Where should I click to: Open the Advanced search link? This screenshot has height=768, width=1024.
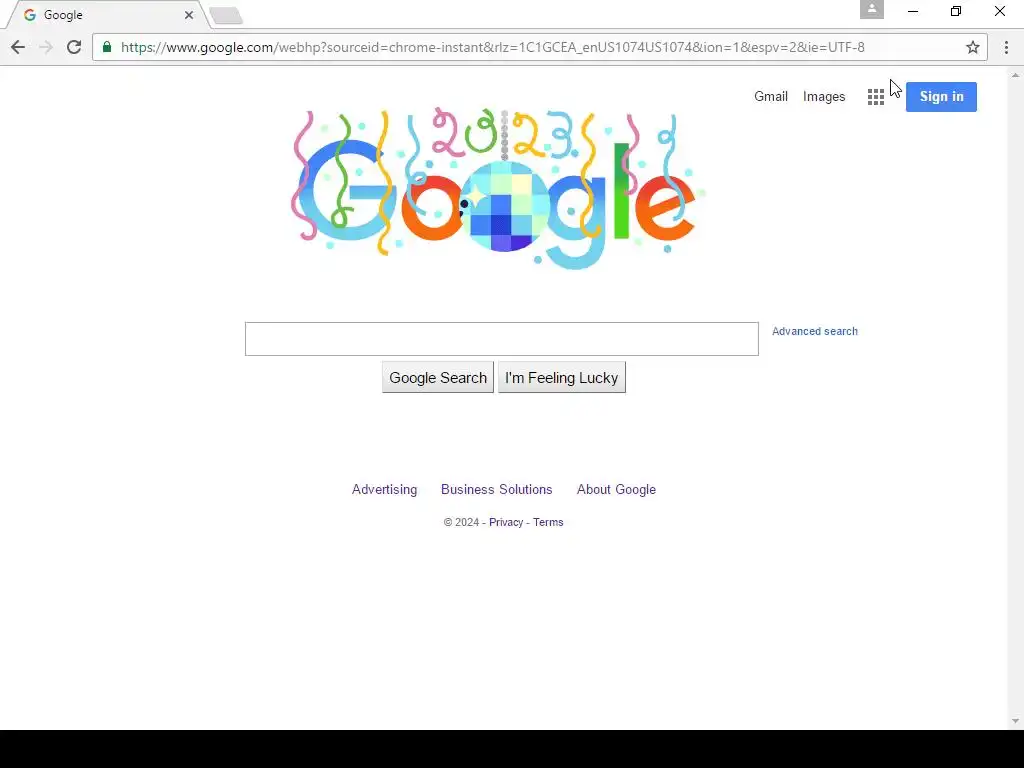click(x=814, y=331)
